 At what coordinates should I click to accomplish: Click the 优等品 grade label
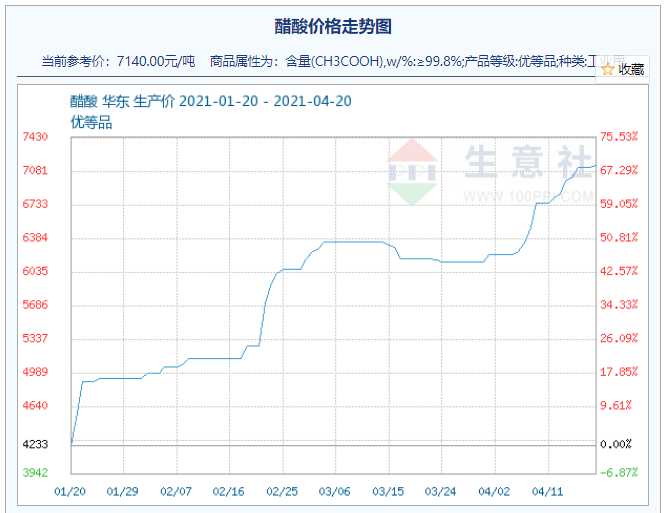(x=91, y=123)
